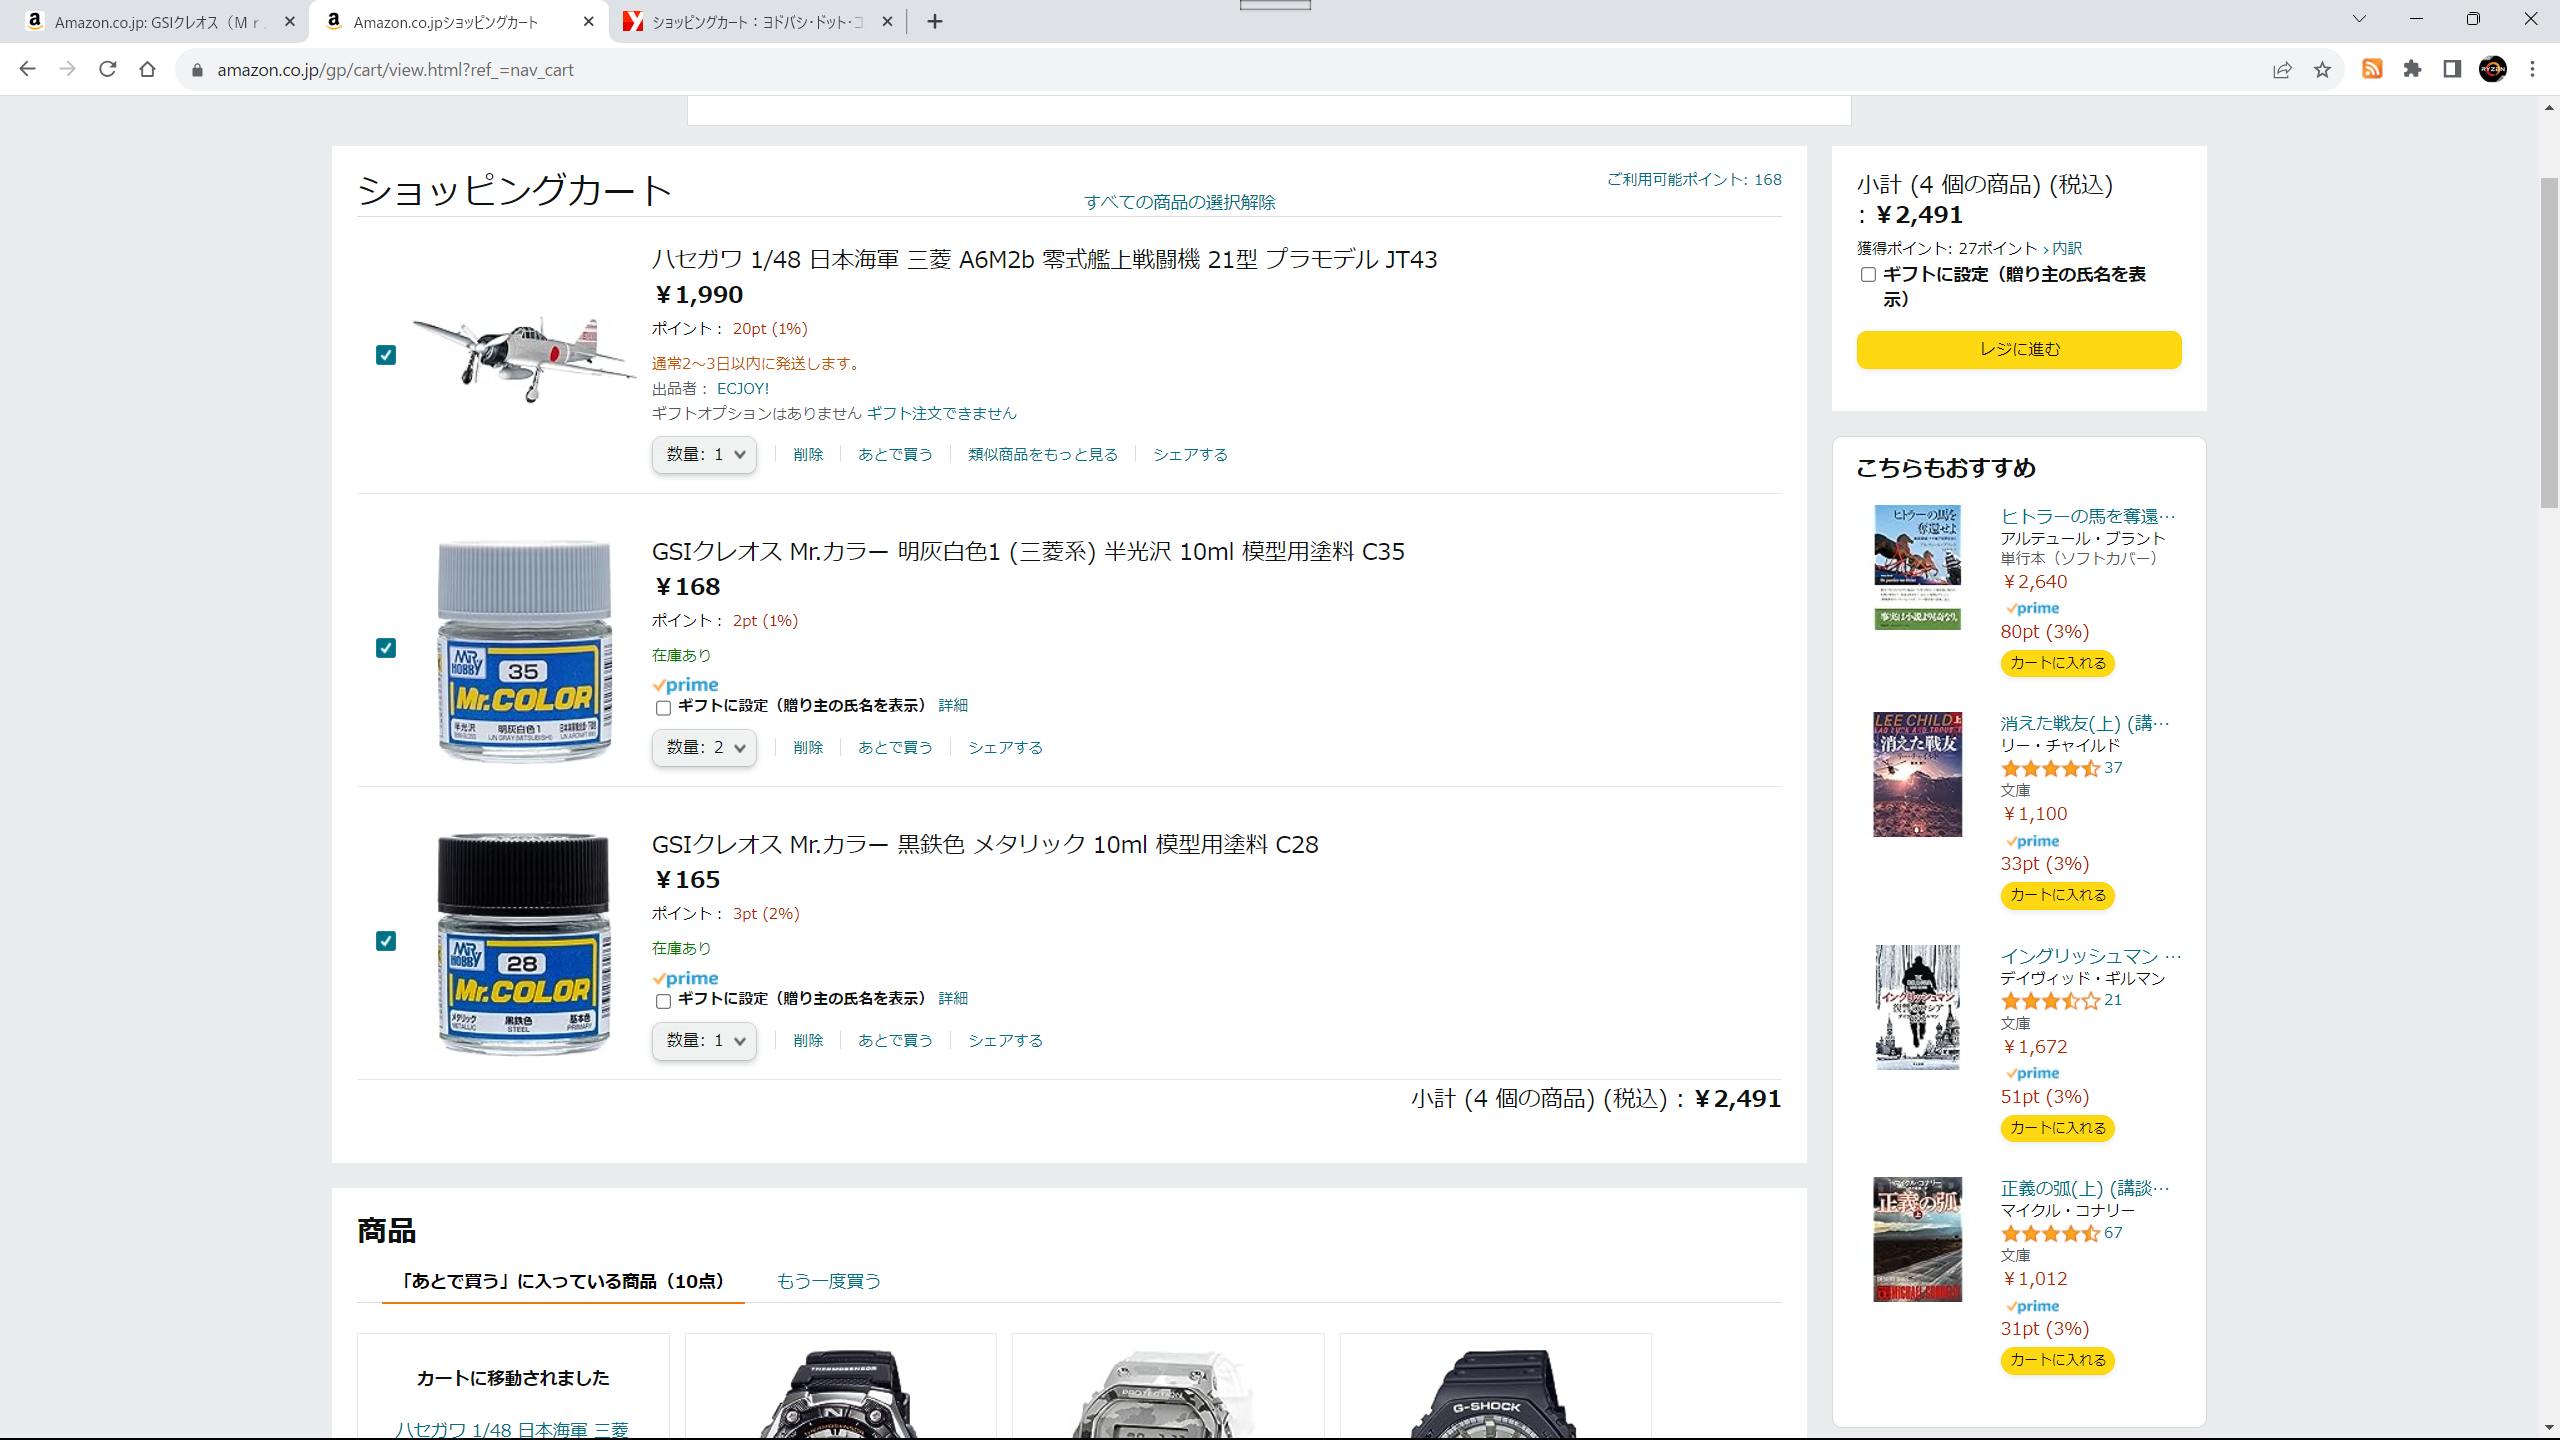Open the Chrome profile avatar
This screenshot has width=2560, height=1440.
click(2492, 69)
